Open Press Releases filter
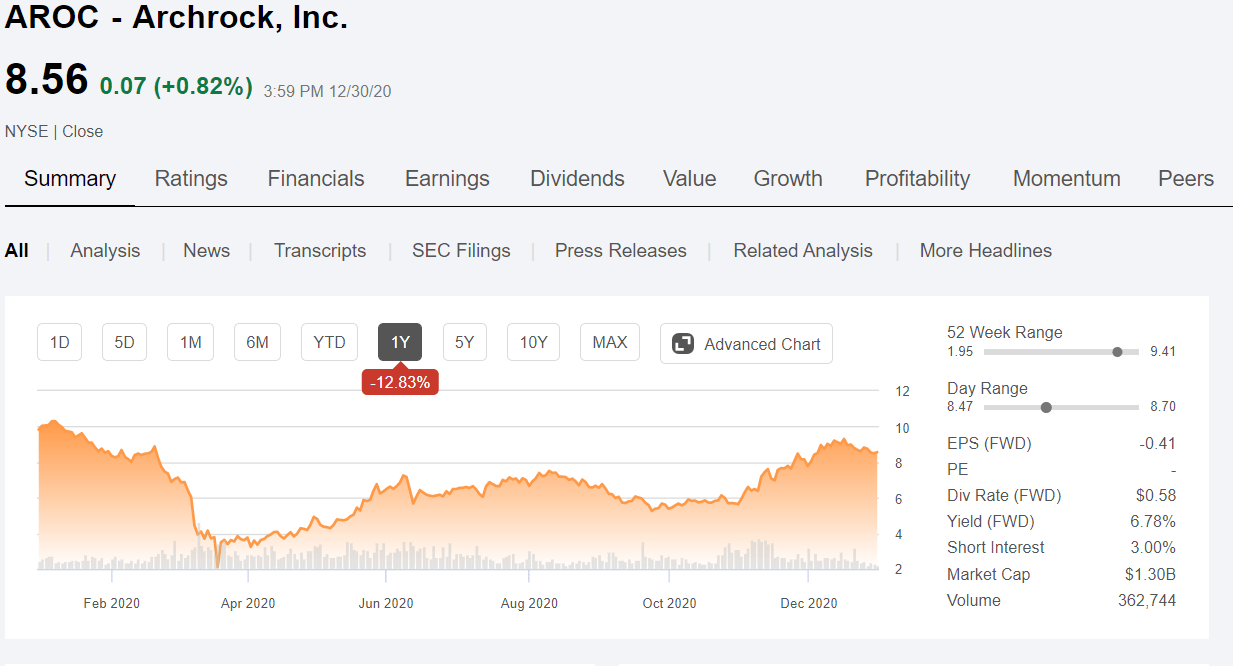The image size is (1233, 666). 621,251
